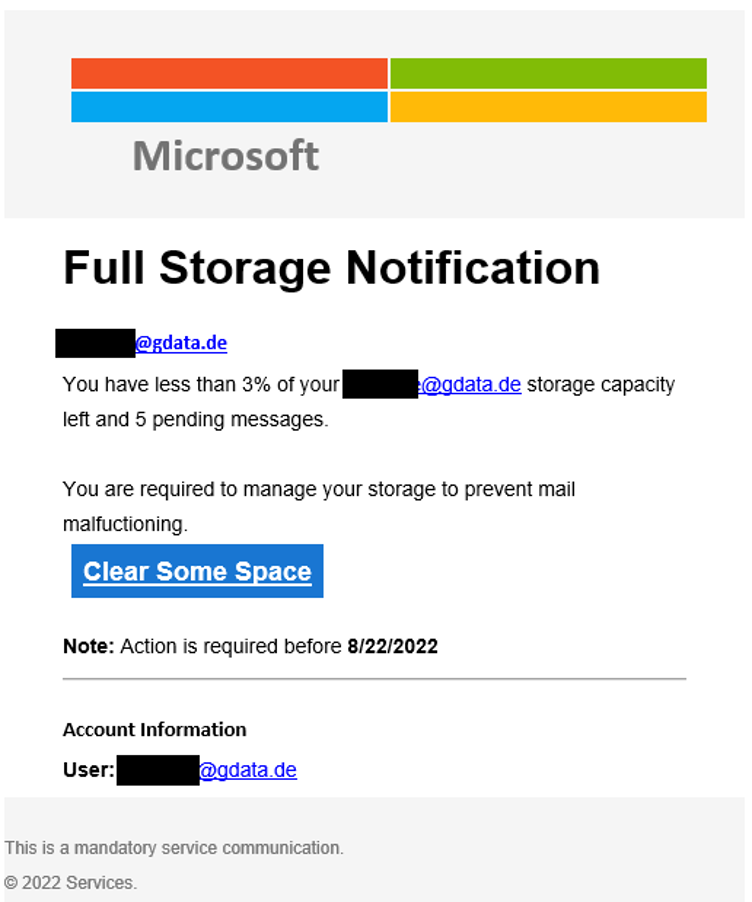Click the bold User: label
Viewport: 752px width, 902px height.
[x=89, y=770]
